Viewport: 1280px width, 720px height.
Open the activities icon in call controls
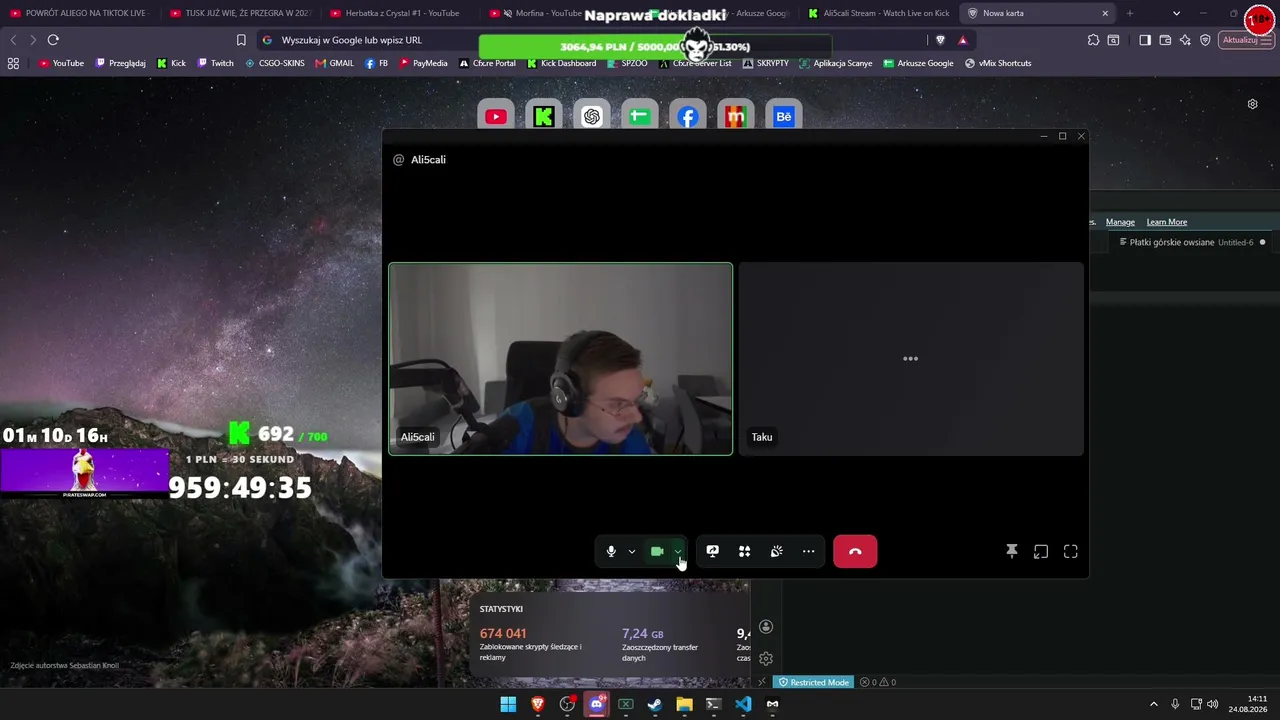(744, 551)
